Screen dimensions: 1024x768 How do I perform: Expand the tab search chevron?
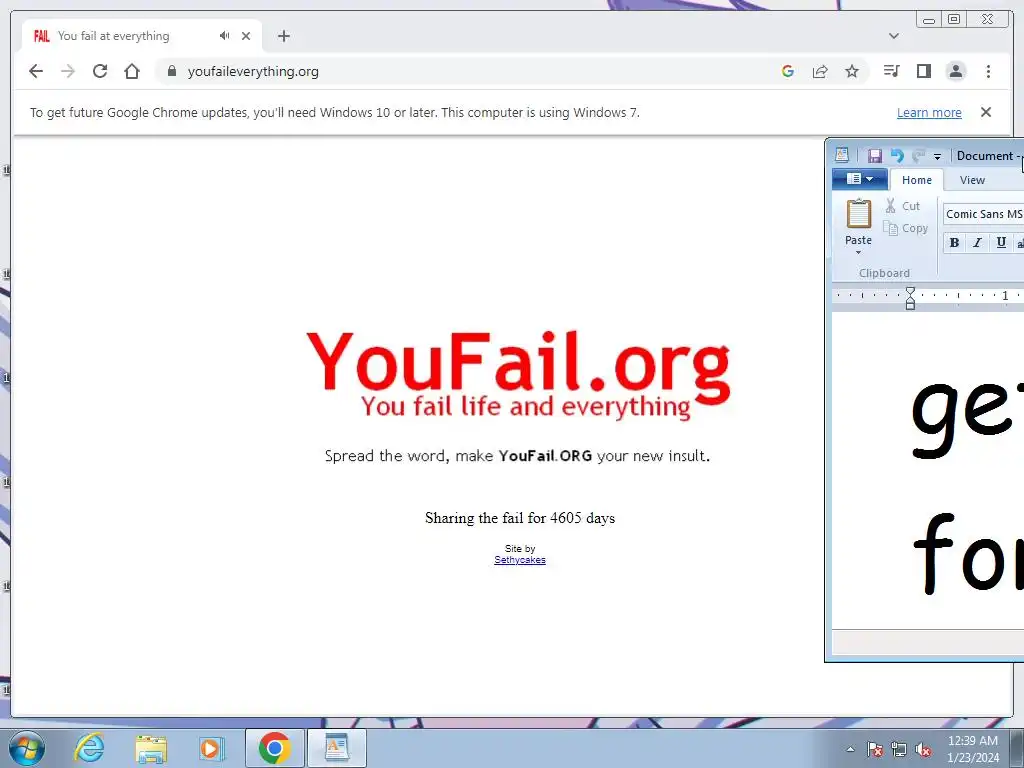[x=894, y=36]
